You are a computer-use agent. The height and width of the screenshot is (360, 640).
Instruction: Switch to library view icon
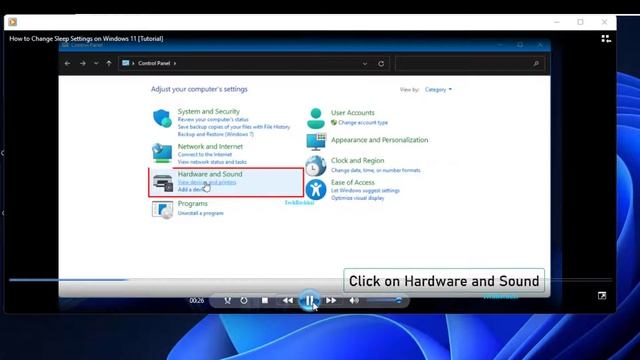coord(606,38)
